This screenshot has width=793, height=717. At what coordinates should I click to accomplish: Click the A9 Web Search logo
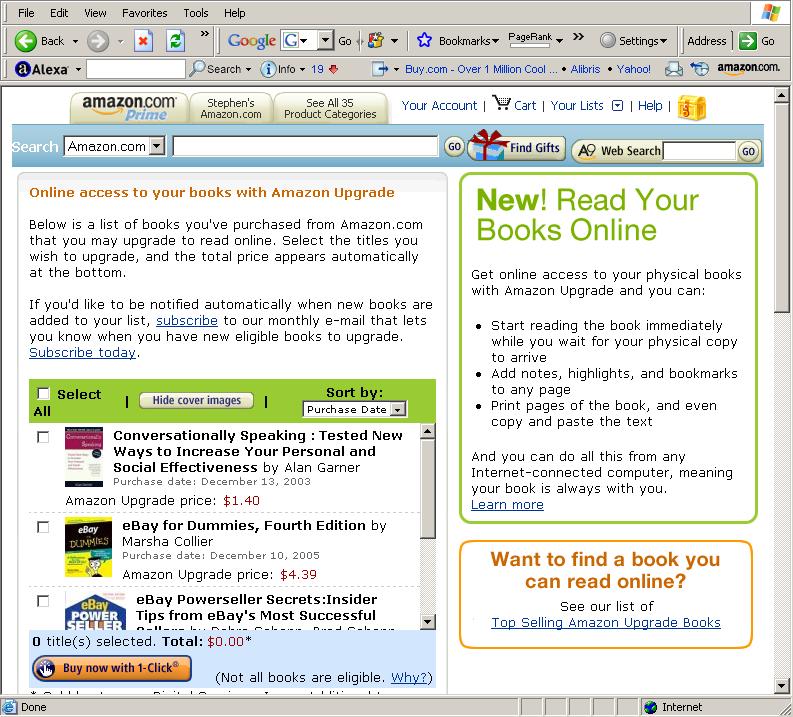tap(587, 151)
